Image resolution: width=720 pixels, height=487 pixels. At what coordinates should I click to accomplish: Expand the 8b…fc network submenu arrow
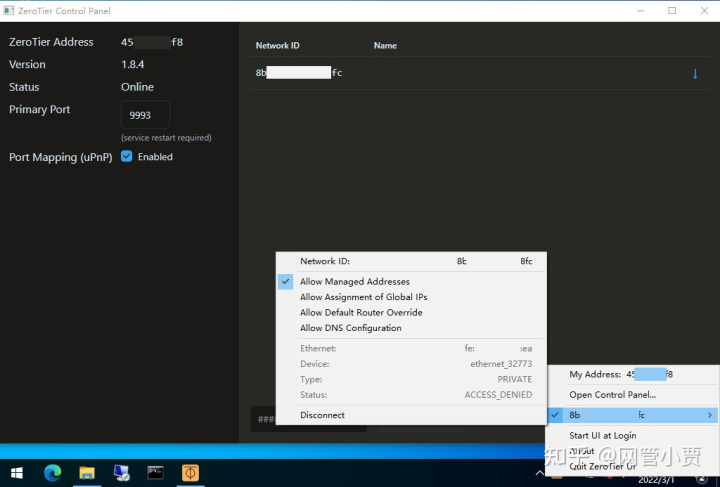[x=710, y=415]
